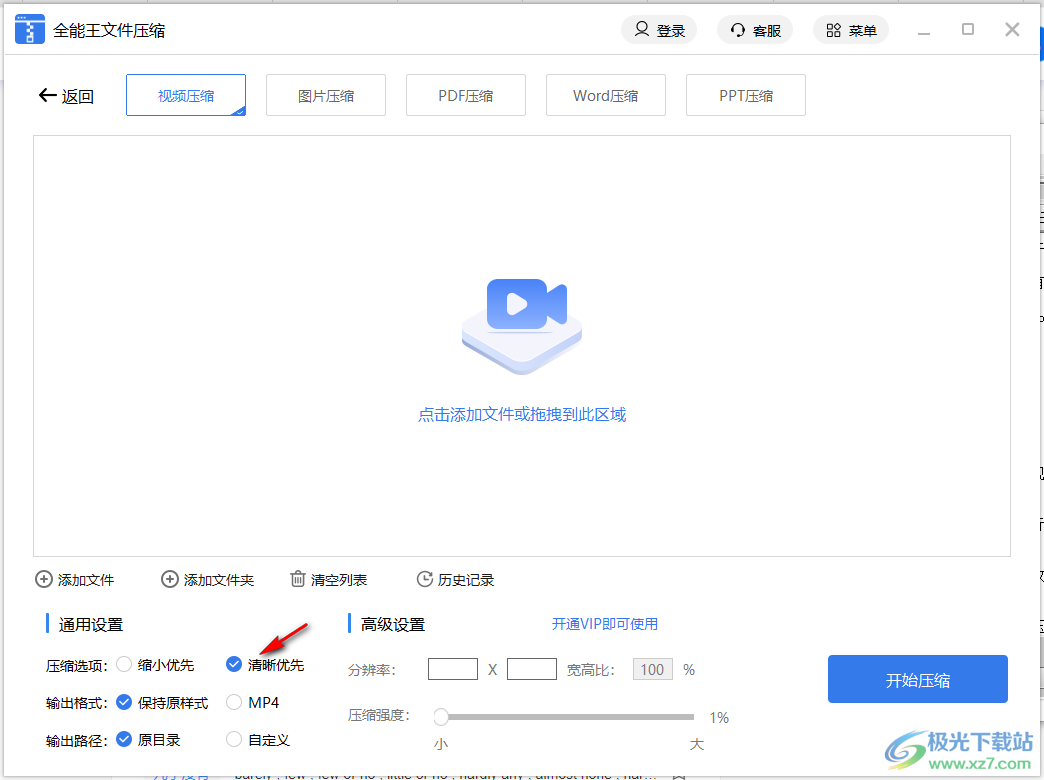Open the PPT压缩 tab
Screen dimensions: 1044x780
tap(746, 95)
